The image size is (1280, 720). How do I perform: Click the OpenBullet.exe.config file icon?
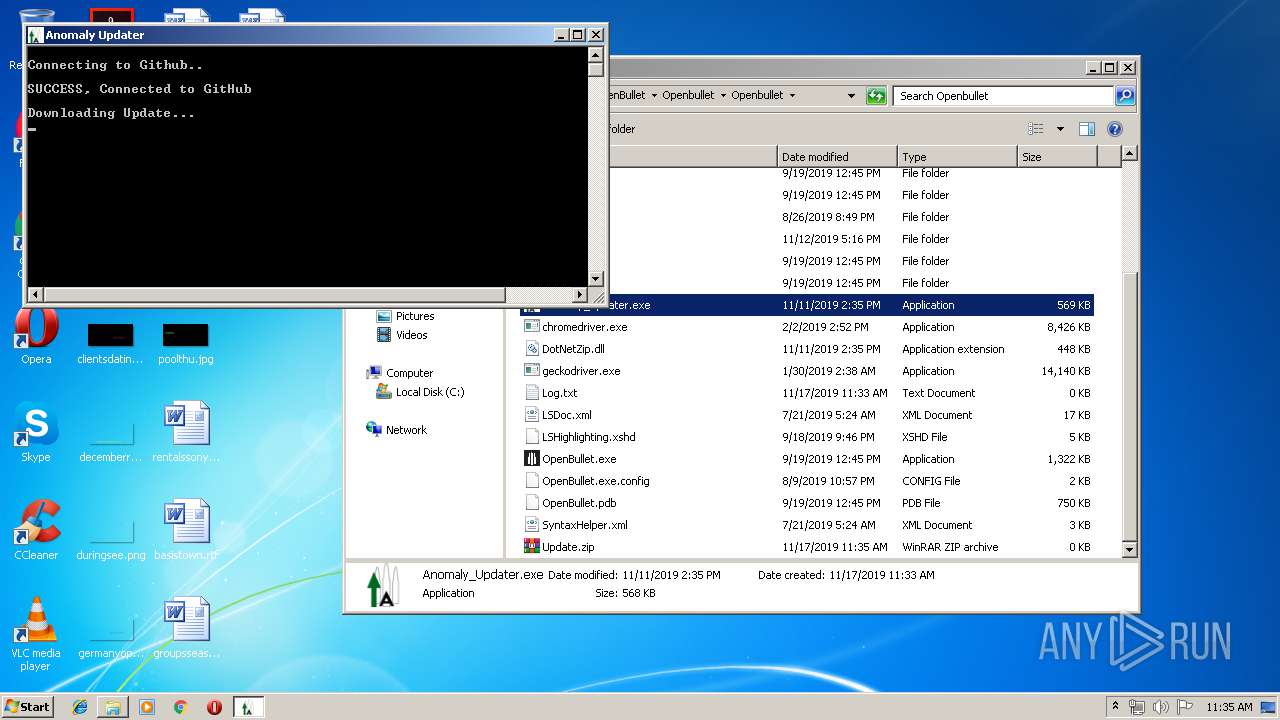[x=532, y=481]
